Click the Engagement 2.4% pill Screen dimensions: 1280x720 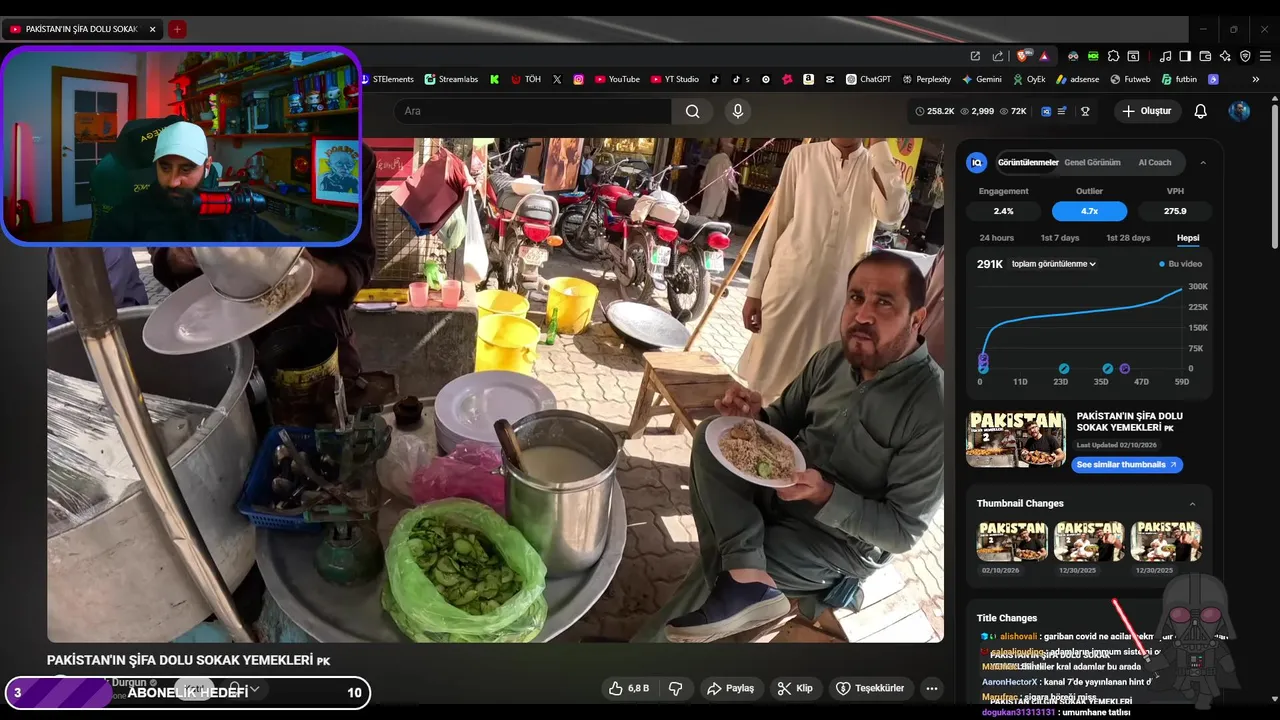pyautogui.click(x=1003, y=211)
